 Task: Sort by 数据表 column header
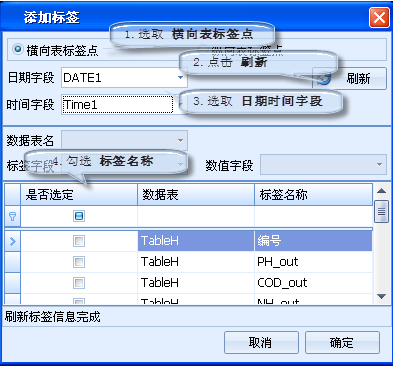196,195
